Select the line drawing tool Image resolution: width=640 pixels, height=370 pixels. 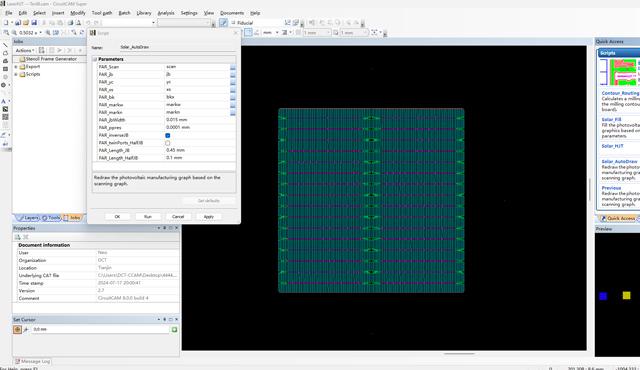[5, 45]
